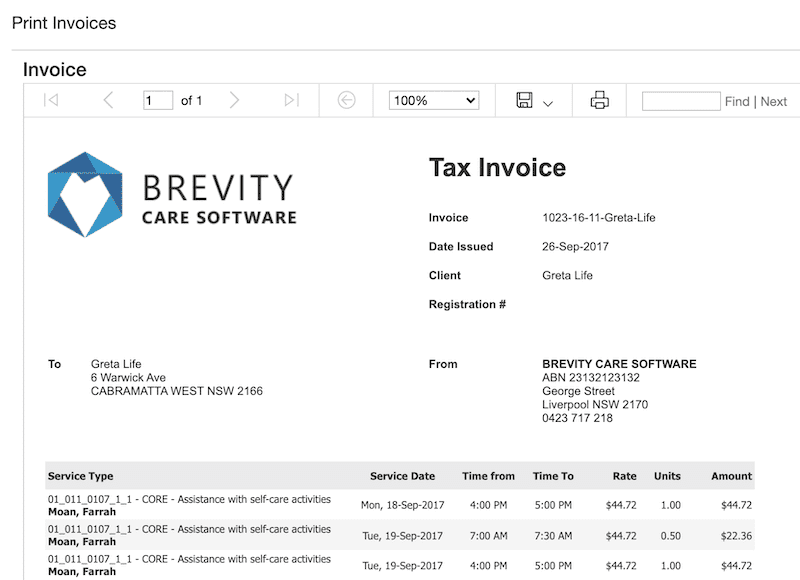Click the Amount column header

[x=732, y=476]
